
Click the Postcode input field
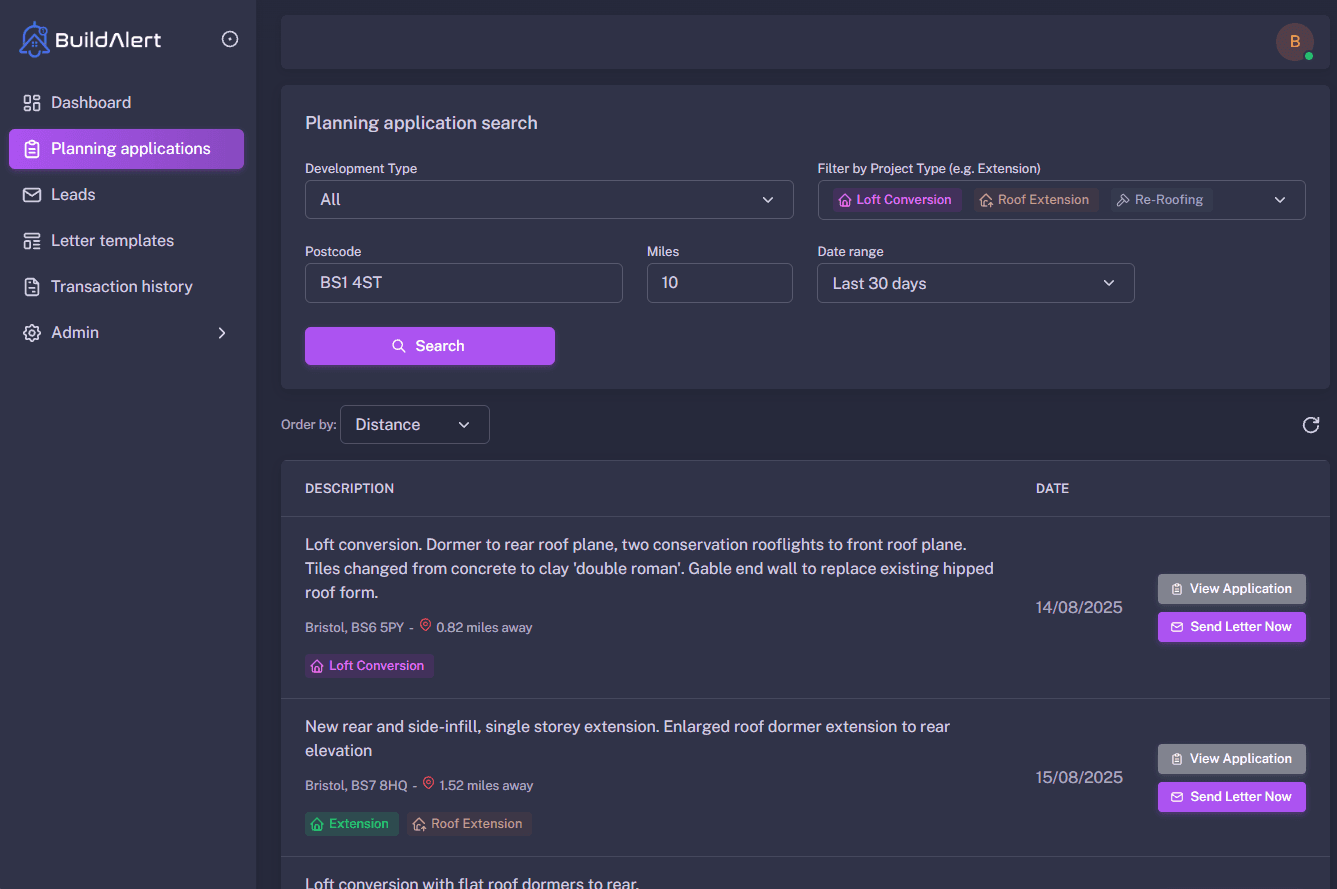coord(463,283)
